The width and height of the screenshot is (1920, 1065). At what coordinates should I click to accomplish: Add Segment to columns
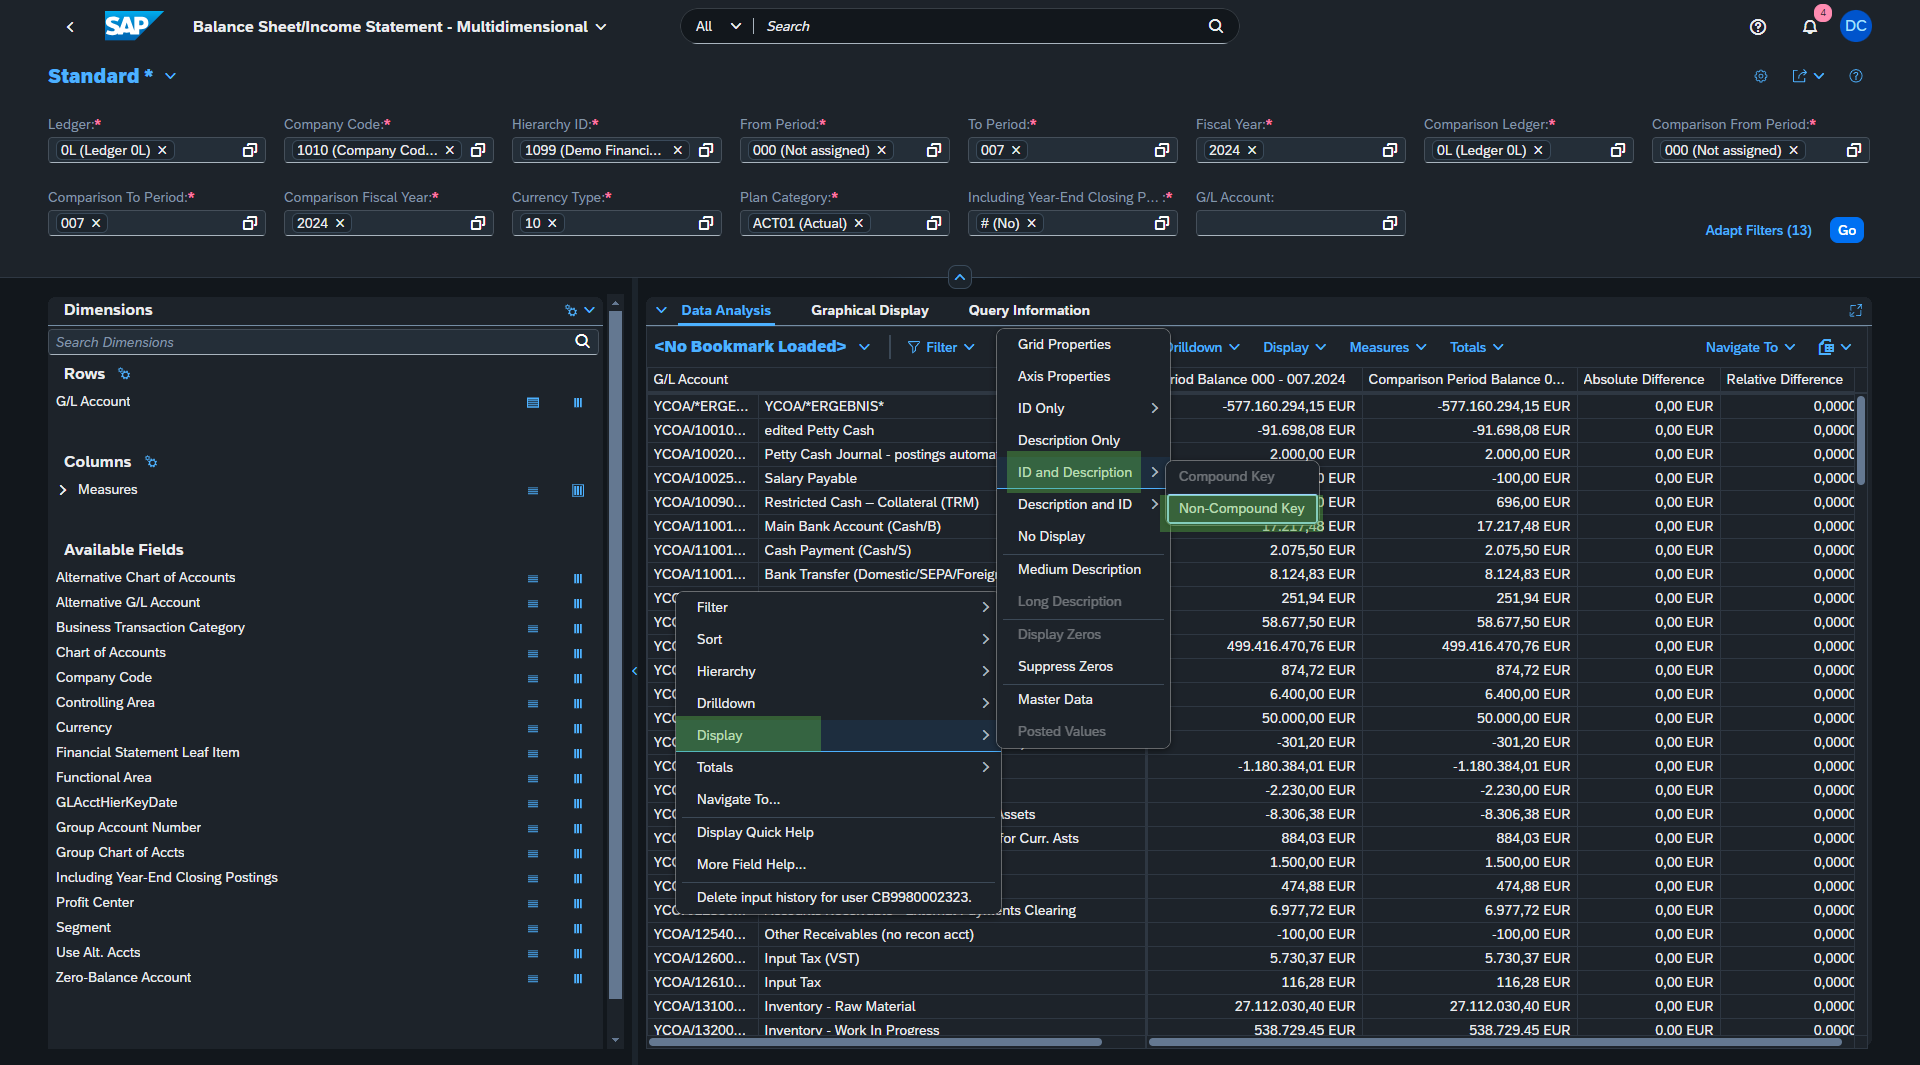coord(578,928)
